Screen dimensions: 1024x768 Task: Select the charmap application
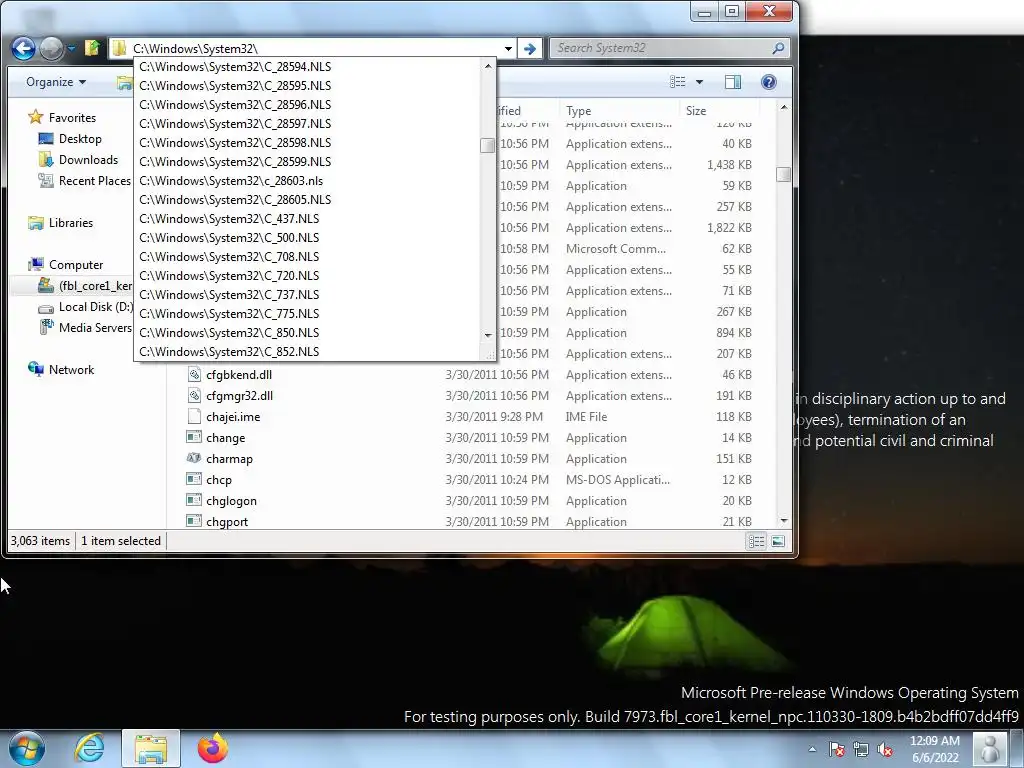point(229,458)
